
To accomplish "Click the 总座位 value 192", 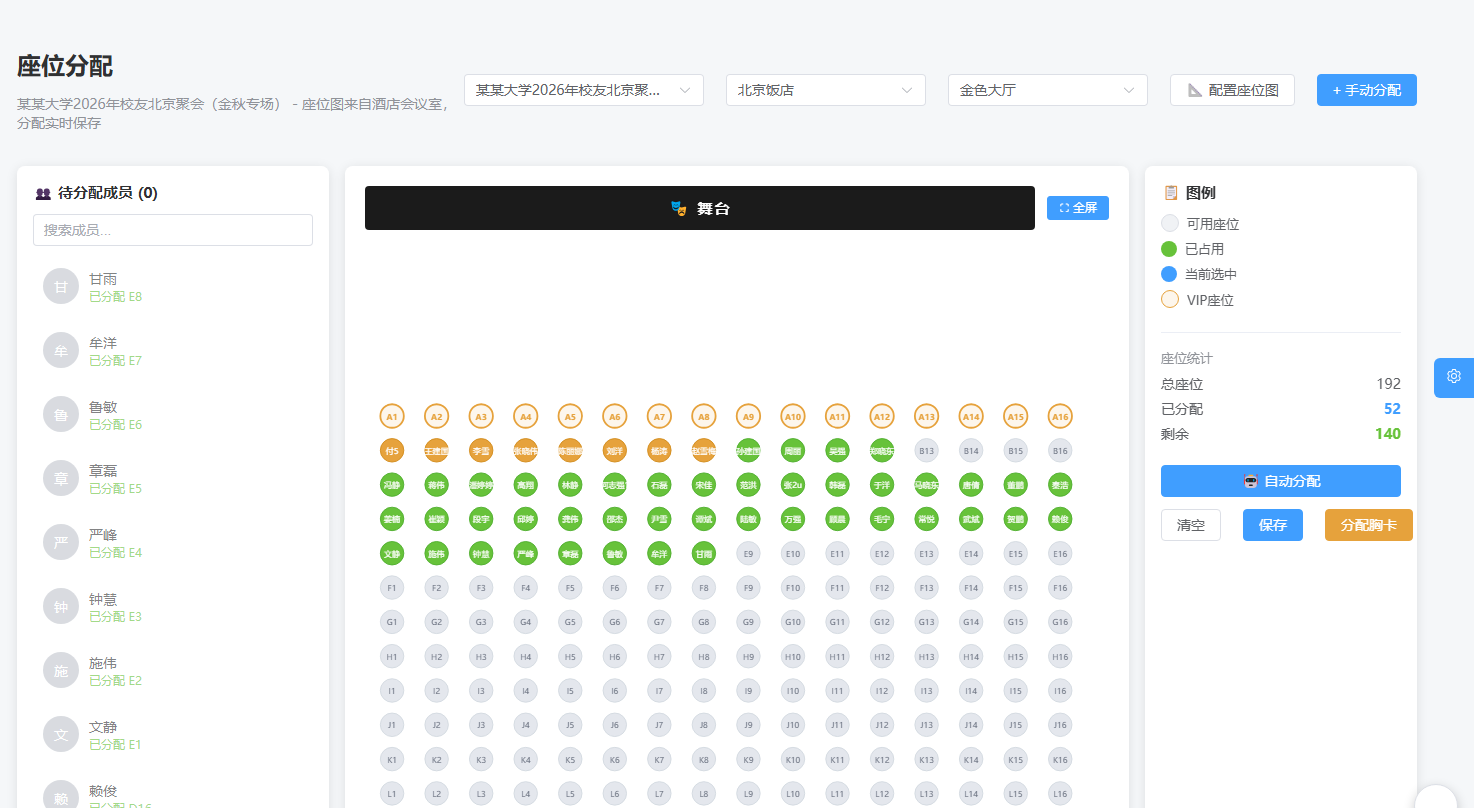I will tap(1388, 384).
